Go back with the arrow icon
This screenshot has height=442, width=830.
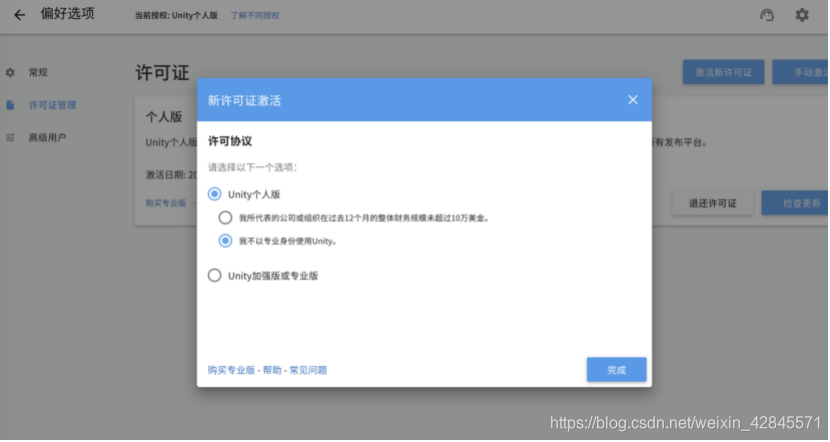[x=20, y=15]
